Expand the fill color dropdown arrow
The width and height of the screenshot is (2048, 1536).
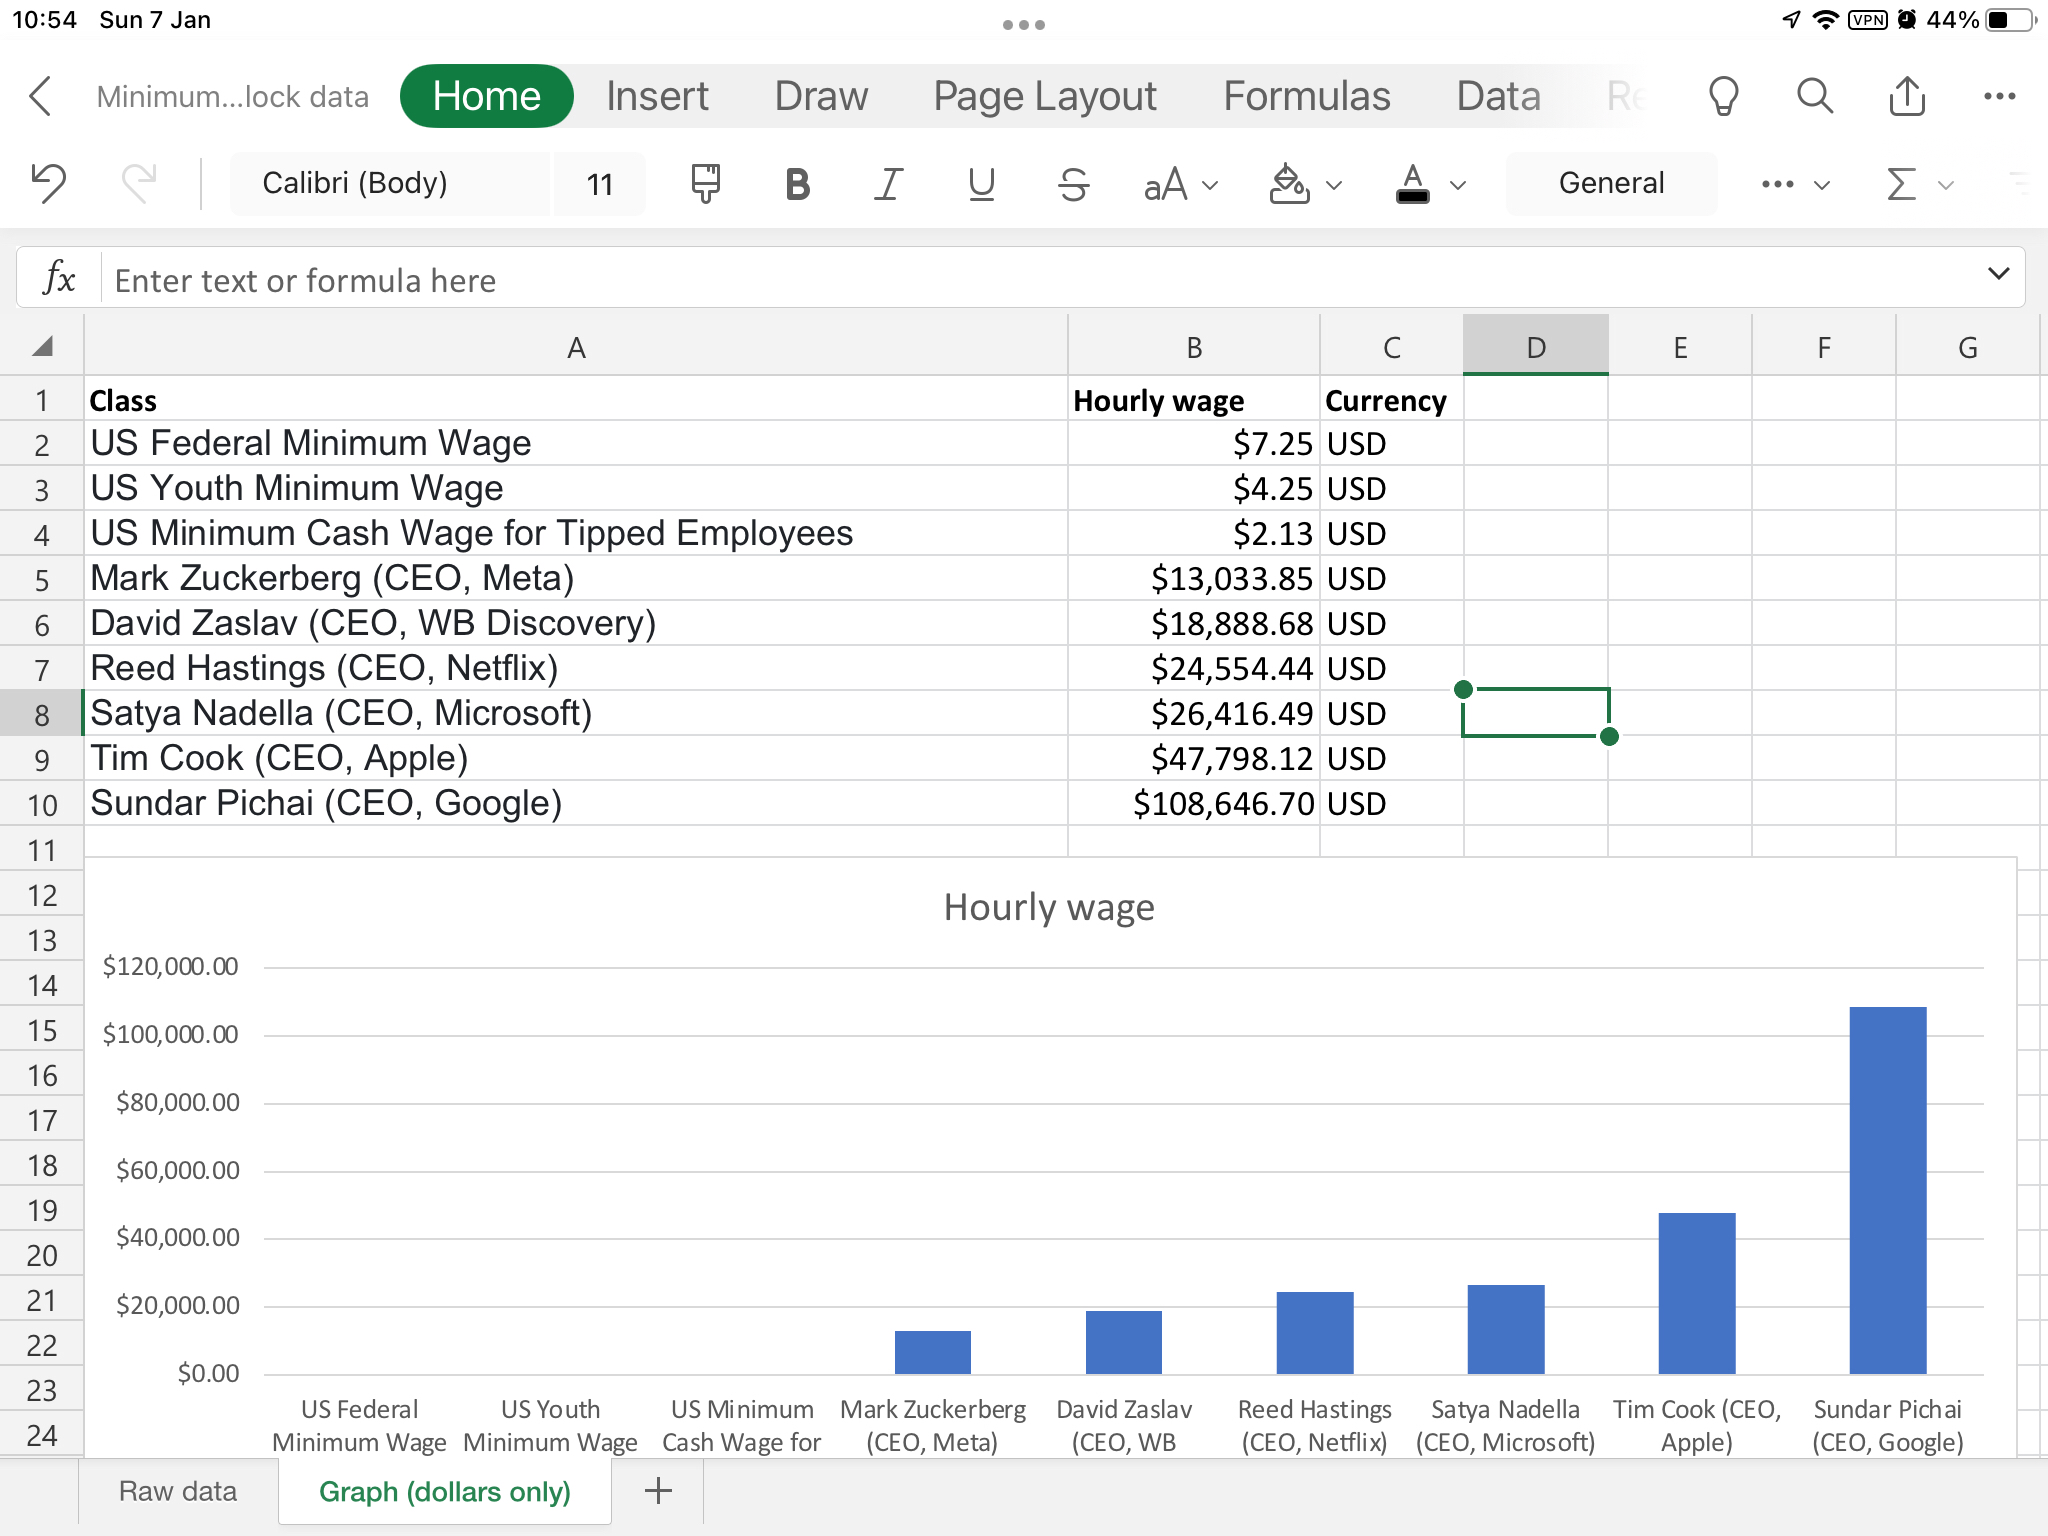1334,185
